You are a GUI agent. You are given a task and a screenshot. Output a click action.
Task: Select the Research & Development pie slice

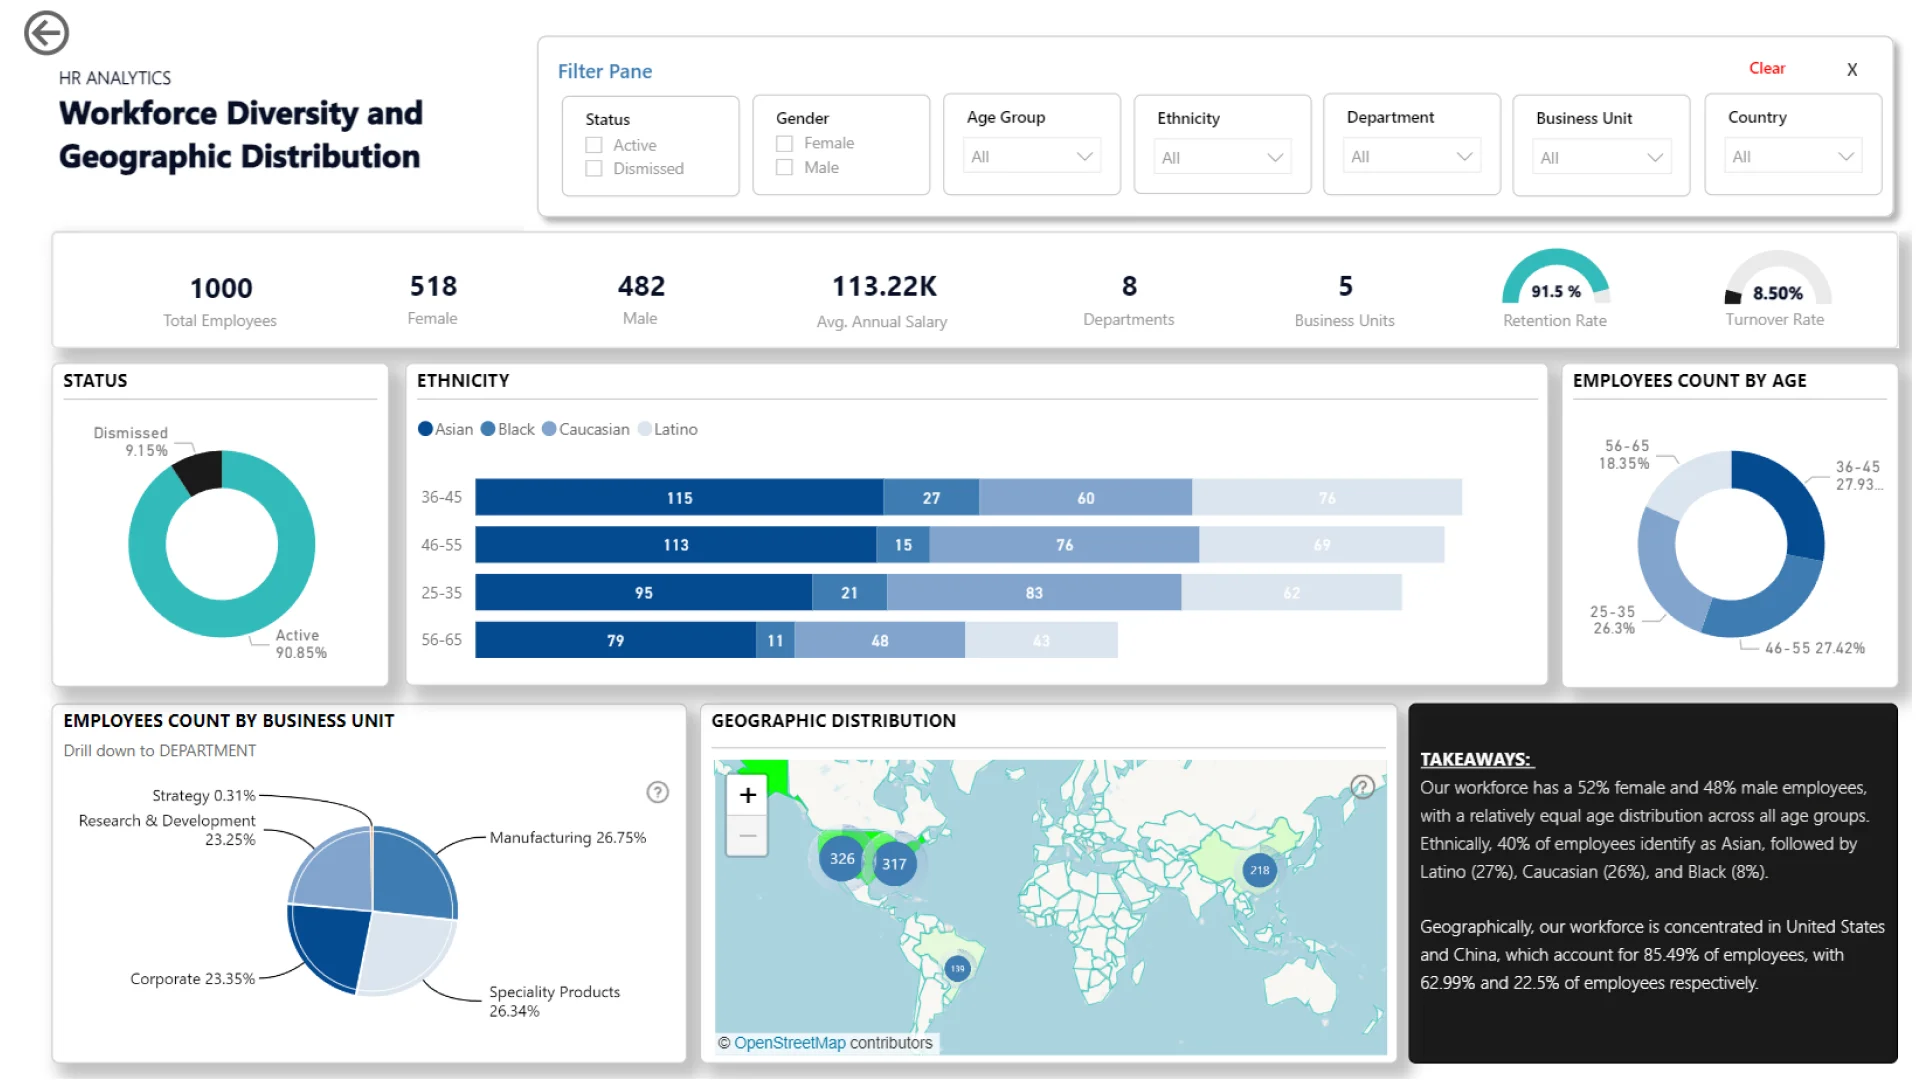click(x=335, y=872)
